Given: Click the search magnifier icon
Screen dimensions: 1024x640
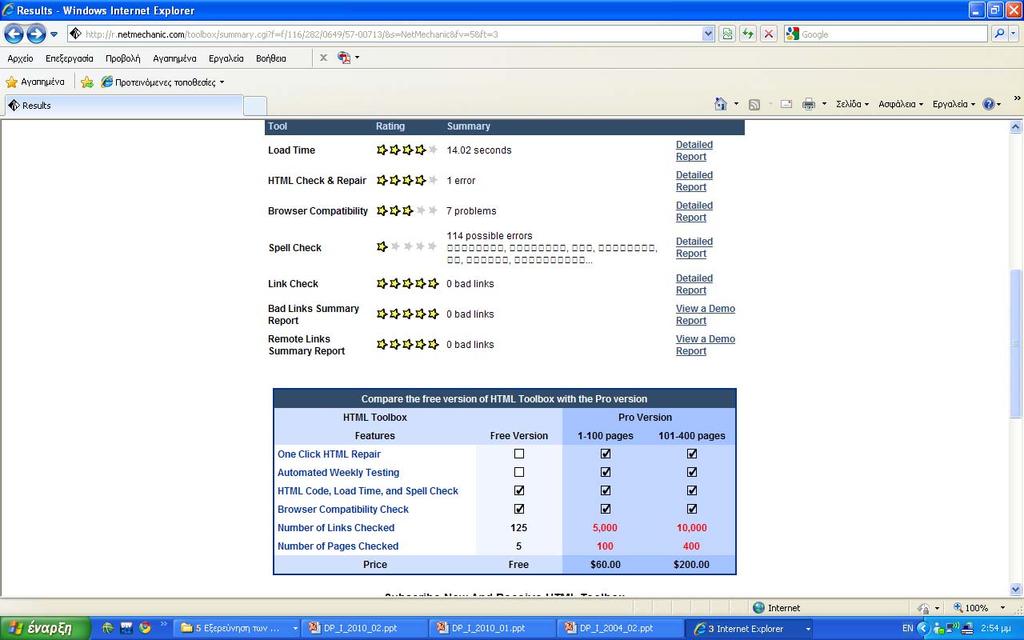Looking at the screenshot, I should (x=999, y=34).
